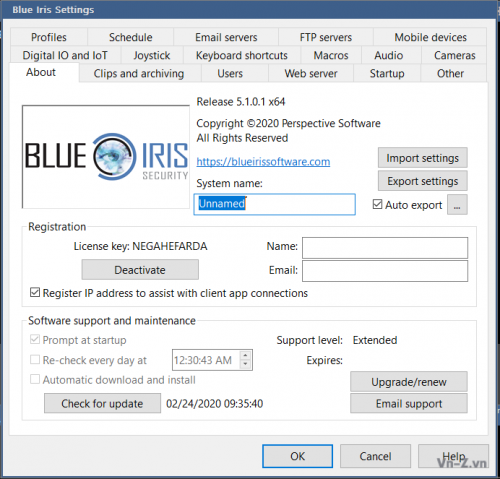Image resolution: width=500 pixels, height=479 pixels.
Task: Click the Cancel button
Action: (x=375, y=456)
